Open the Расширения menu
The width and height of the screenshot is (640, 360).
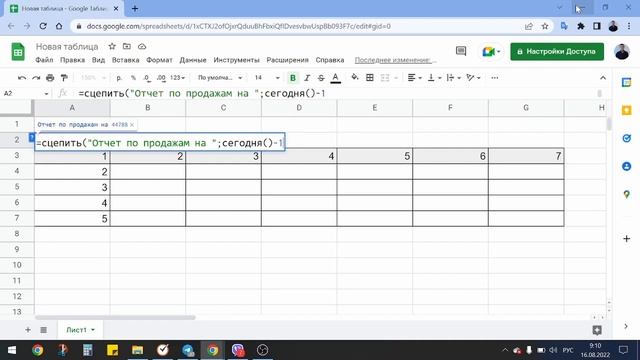point(287,60)
